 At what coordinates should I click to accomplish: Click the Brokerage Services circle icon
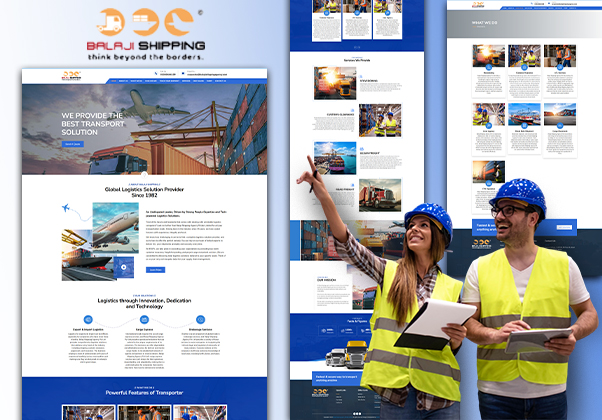(x=200, y=319)
